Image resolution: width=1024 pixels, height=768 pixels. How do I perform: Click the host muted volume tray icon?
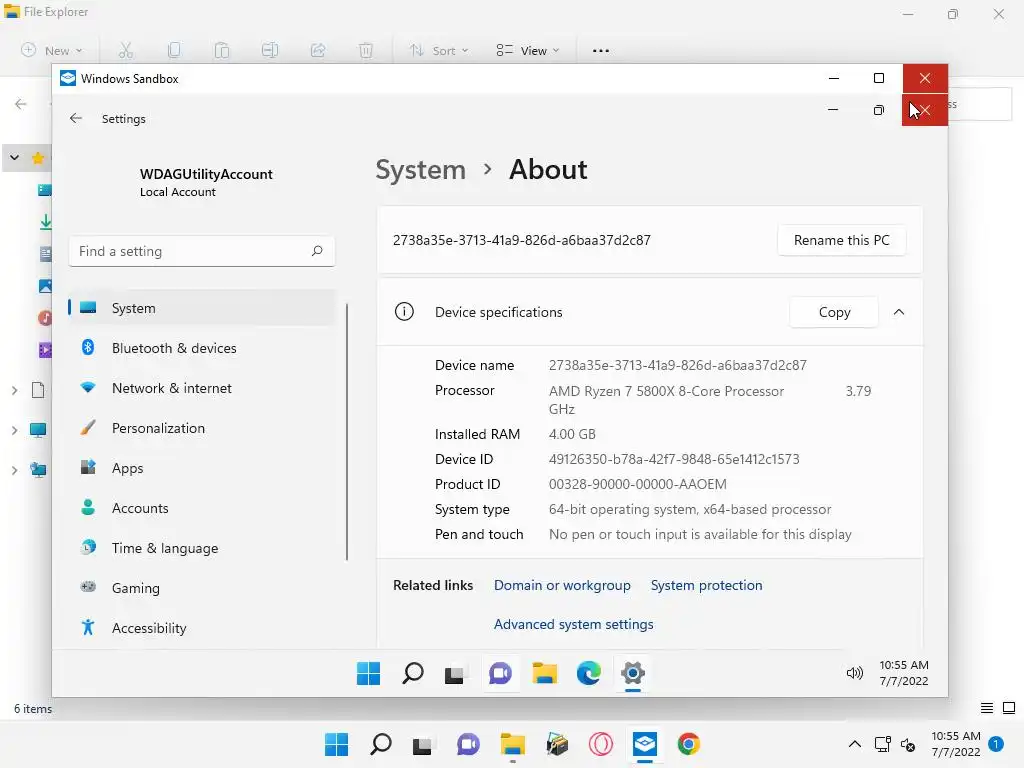click(x=908, y=744)
